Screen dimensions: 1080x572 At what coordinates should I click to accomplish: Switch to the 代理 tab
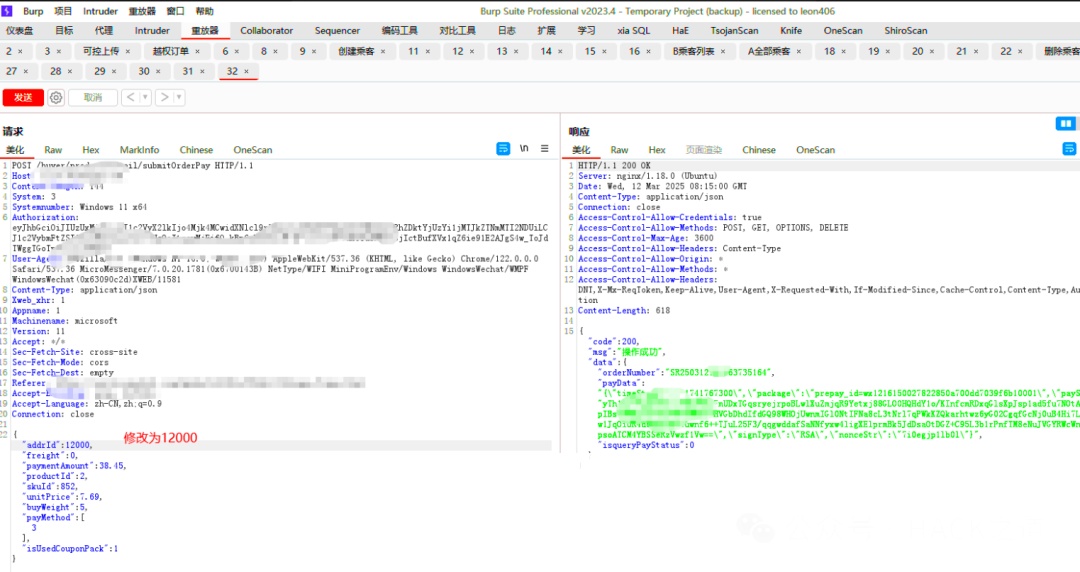coord(104,31)
